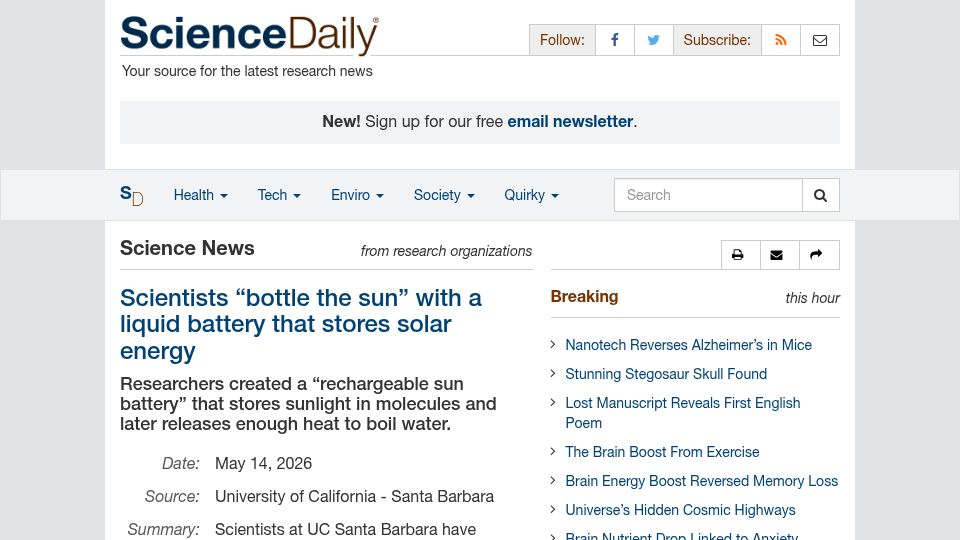The image size is (960, 540).
Task: Click 'from research organizations' text
Action: (446, 251)
